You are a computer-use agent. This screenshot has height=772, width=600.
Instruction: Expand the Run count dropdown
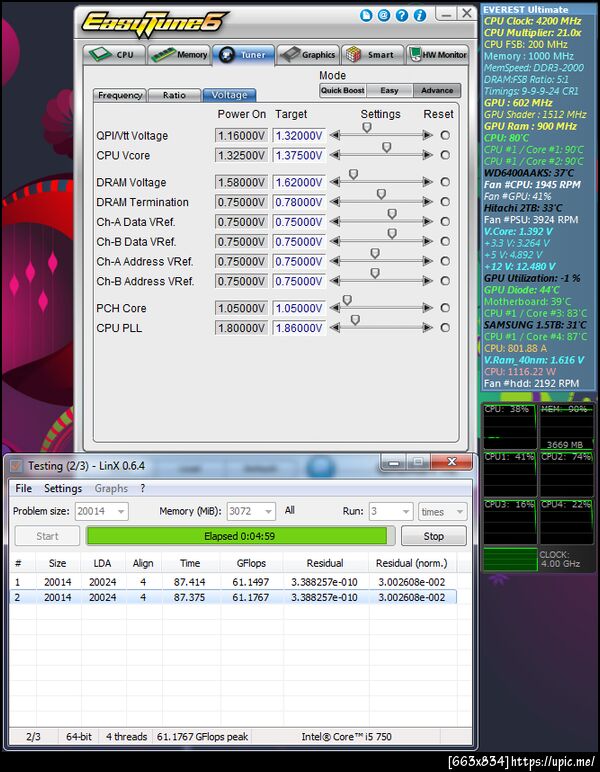(x=406, y=512)
